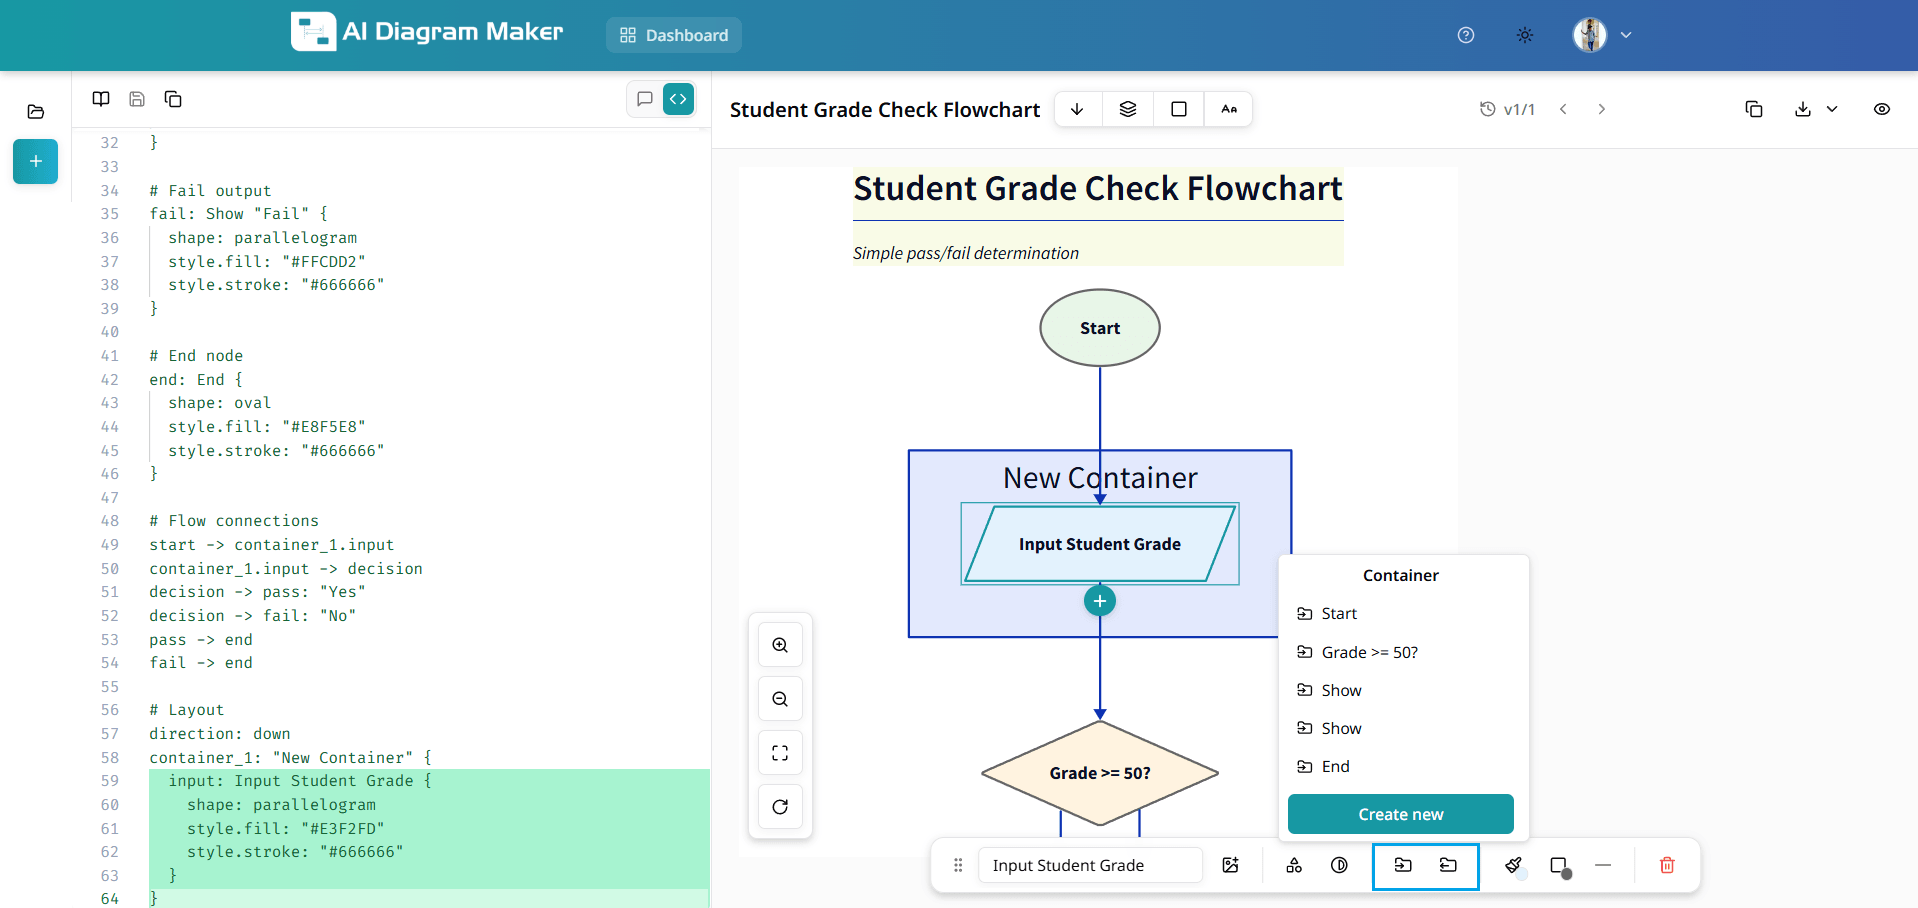Open the Dashboard page

click(x=674, y=35)
